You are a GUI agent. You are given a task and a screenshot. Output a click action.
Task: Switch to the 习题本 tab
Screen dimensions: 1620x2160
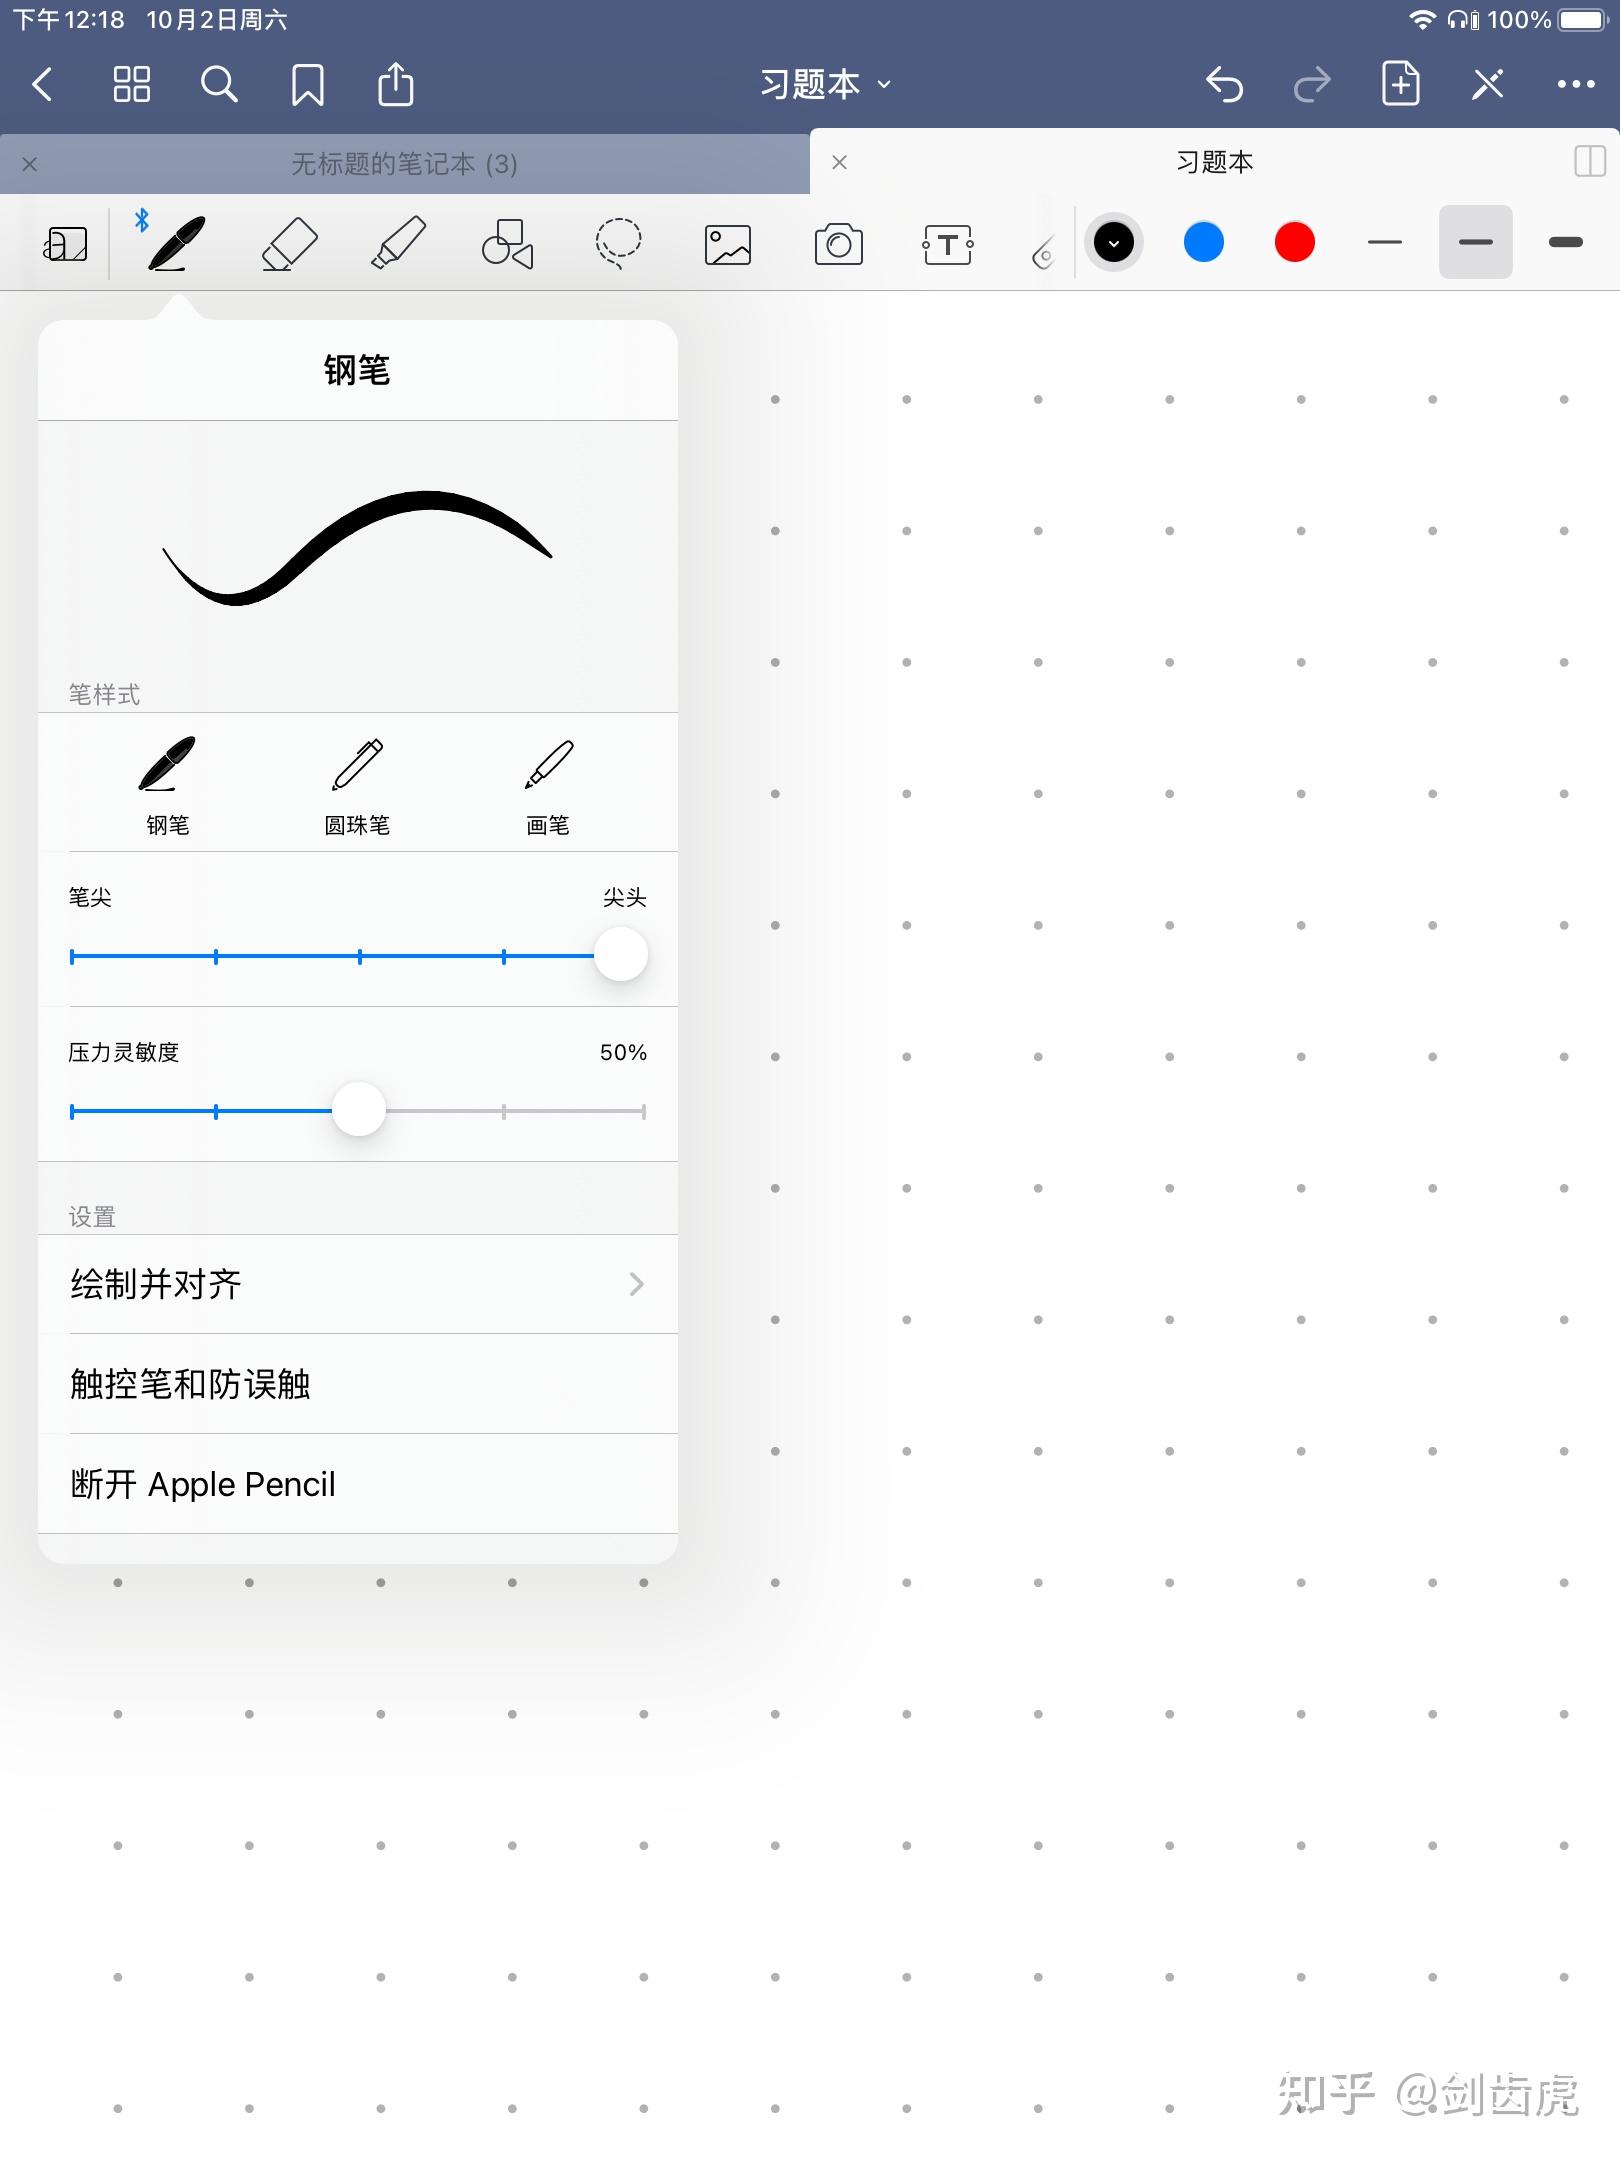1214,162
